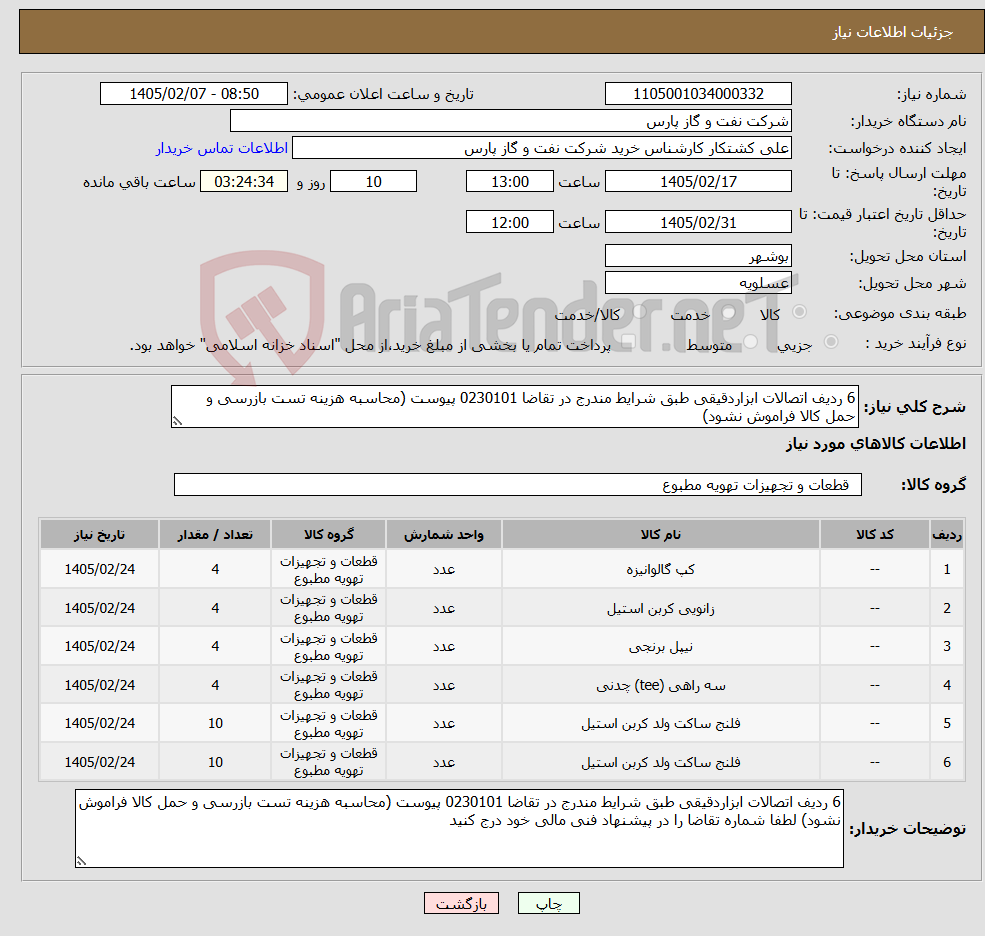Select the جزیی purchase type radio
Image resolution: width=985 pixels, height=936 pixels.
[830, 342]
